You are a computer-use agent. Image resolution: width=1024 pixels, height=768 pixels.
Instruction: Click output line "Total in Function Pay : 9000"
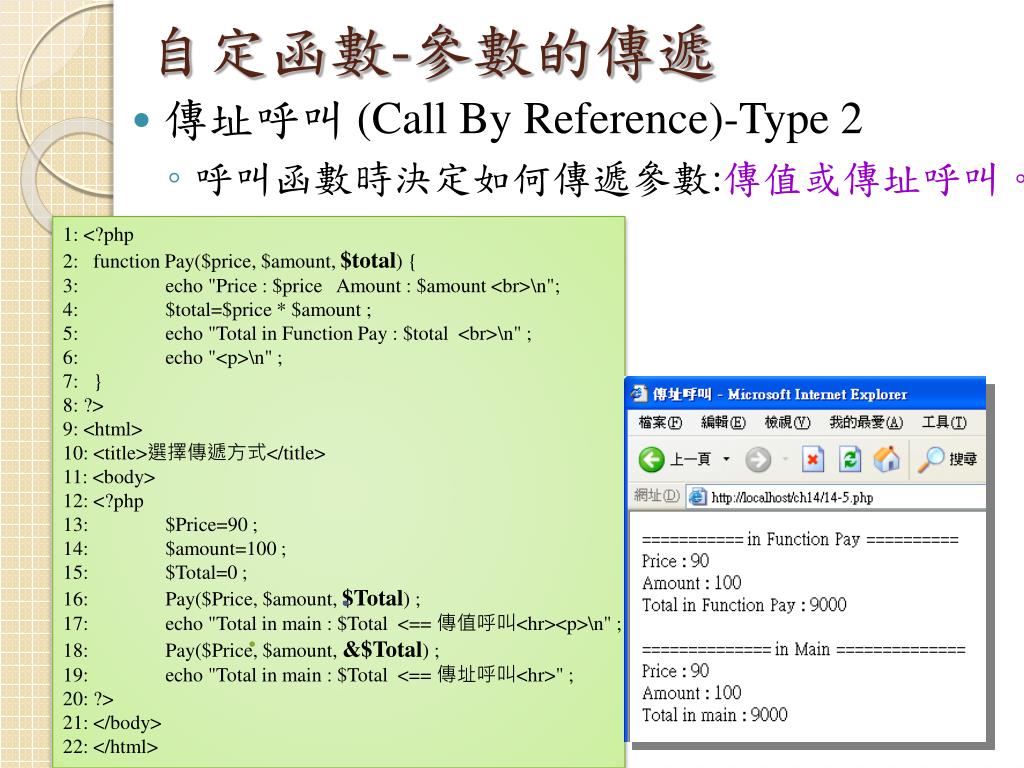(x=744, y=605)
